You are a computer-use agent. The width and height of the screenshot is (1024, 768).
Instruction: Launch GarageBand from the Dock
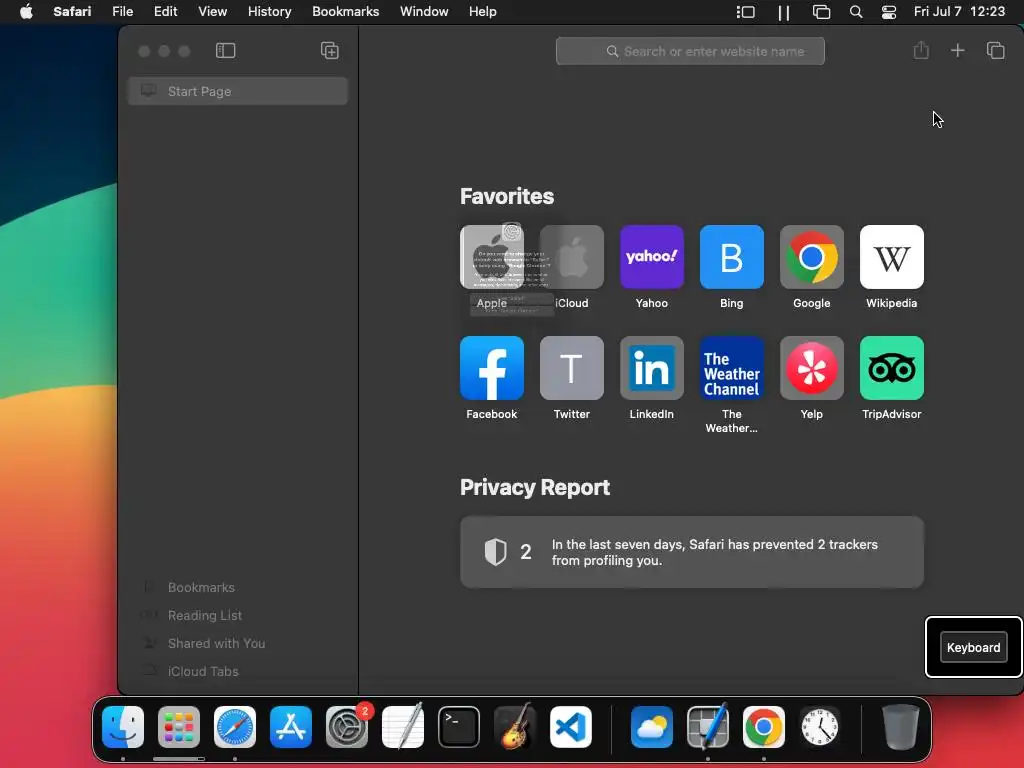pos(515,727)
